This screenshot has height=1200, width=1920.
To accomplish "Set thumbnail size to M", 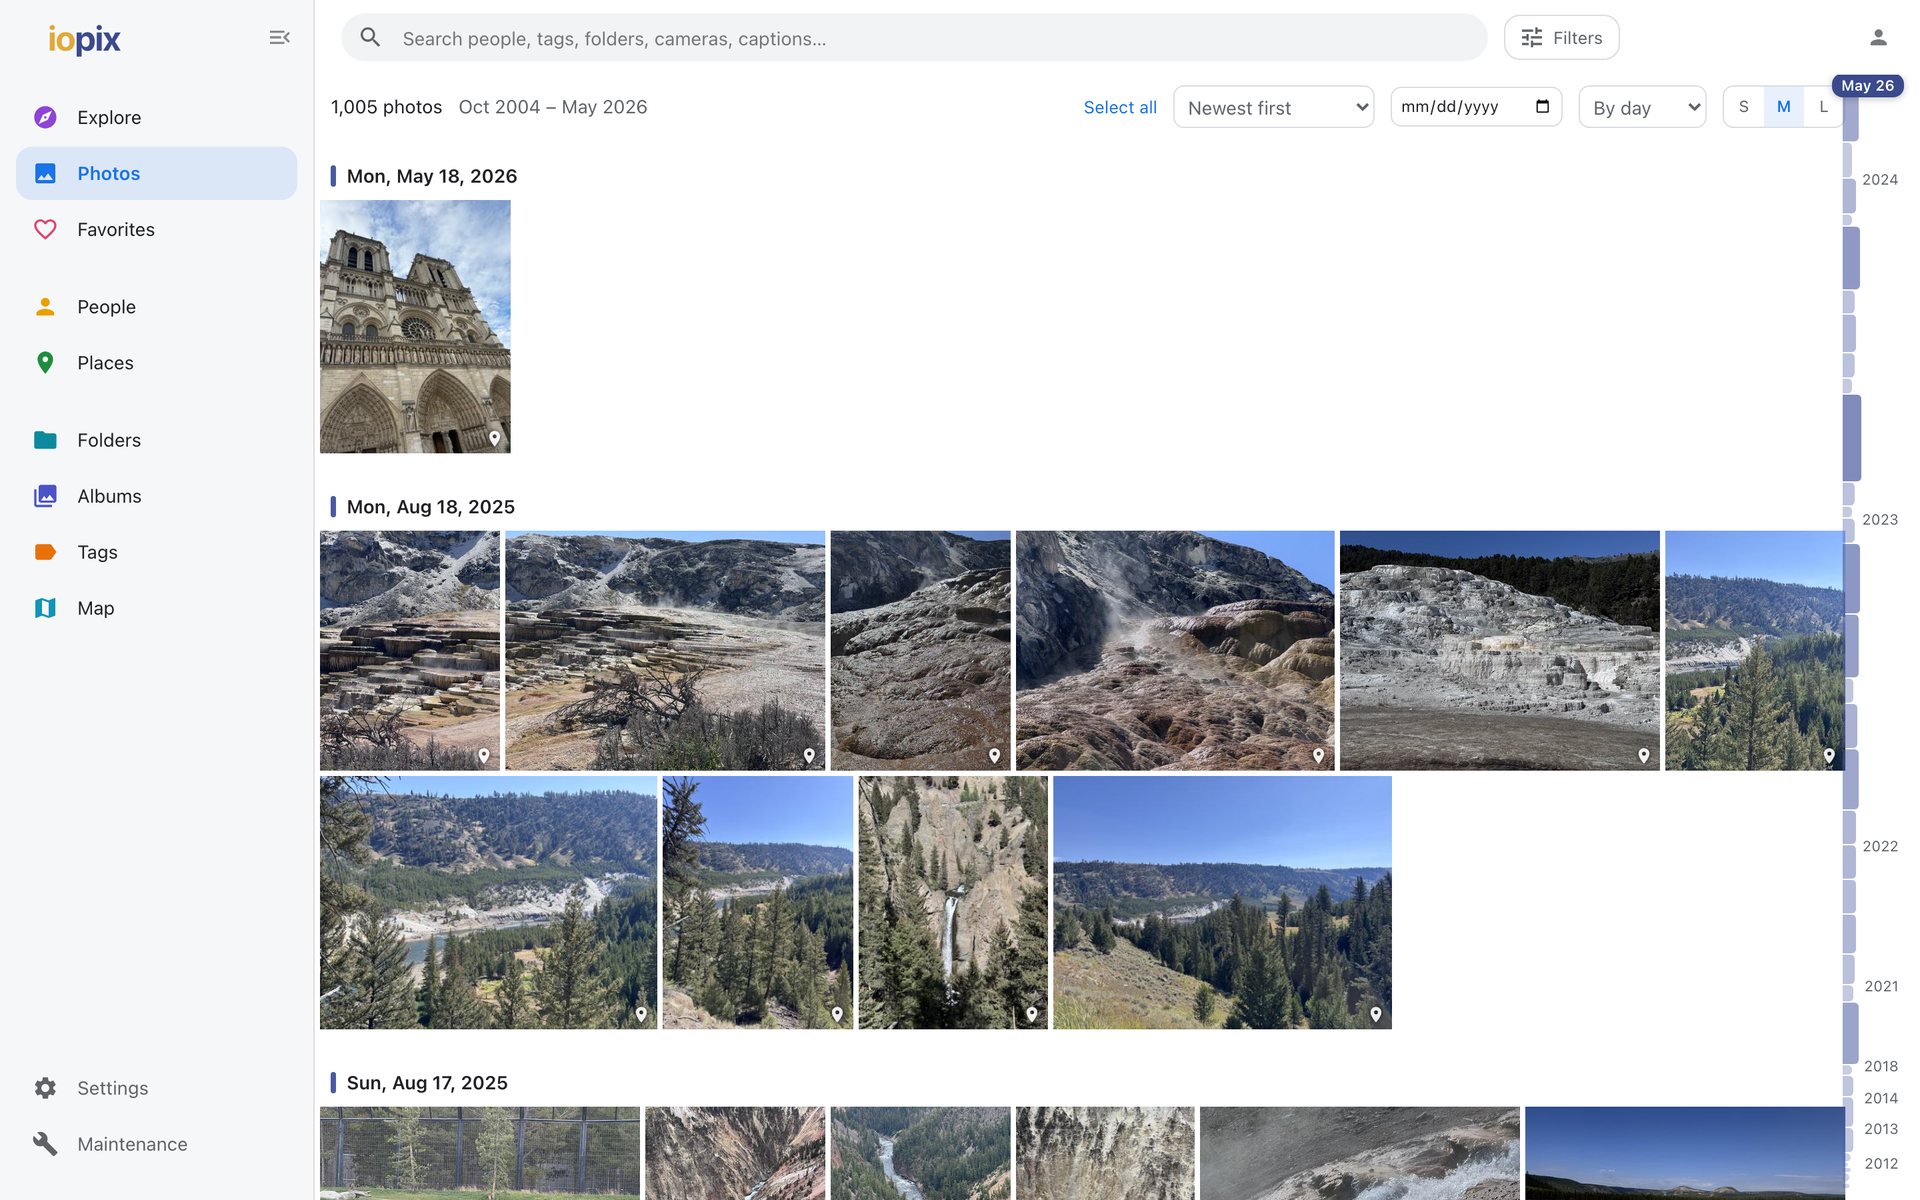I will click(1783, 107).
